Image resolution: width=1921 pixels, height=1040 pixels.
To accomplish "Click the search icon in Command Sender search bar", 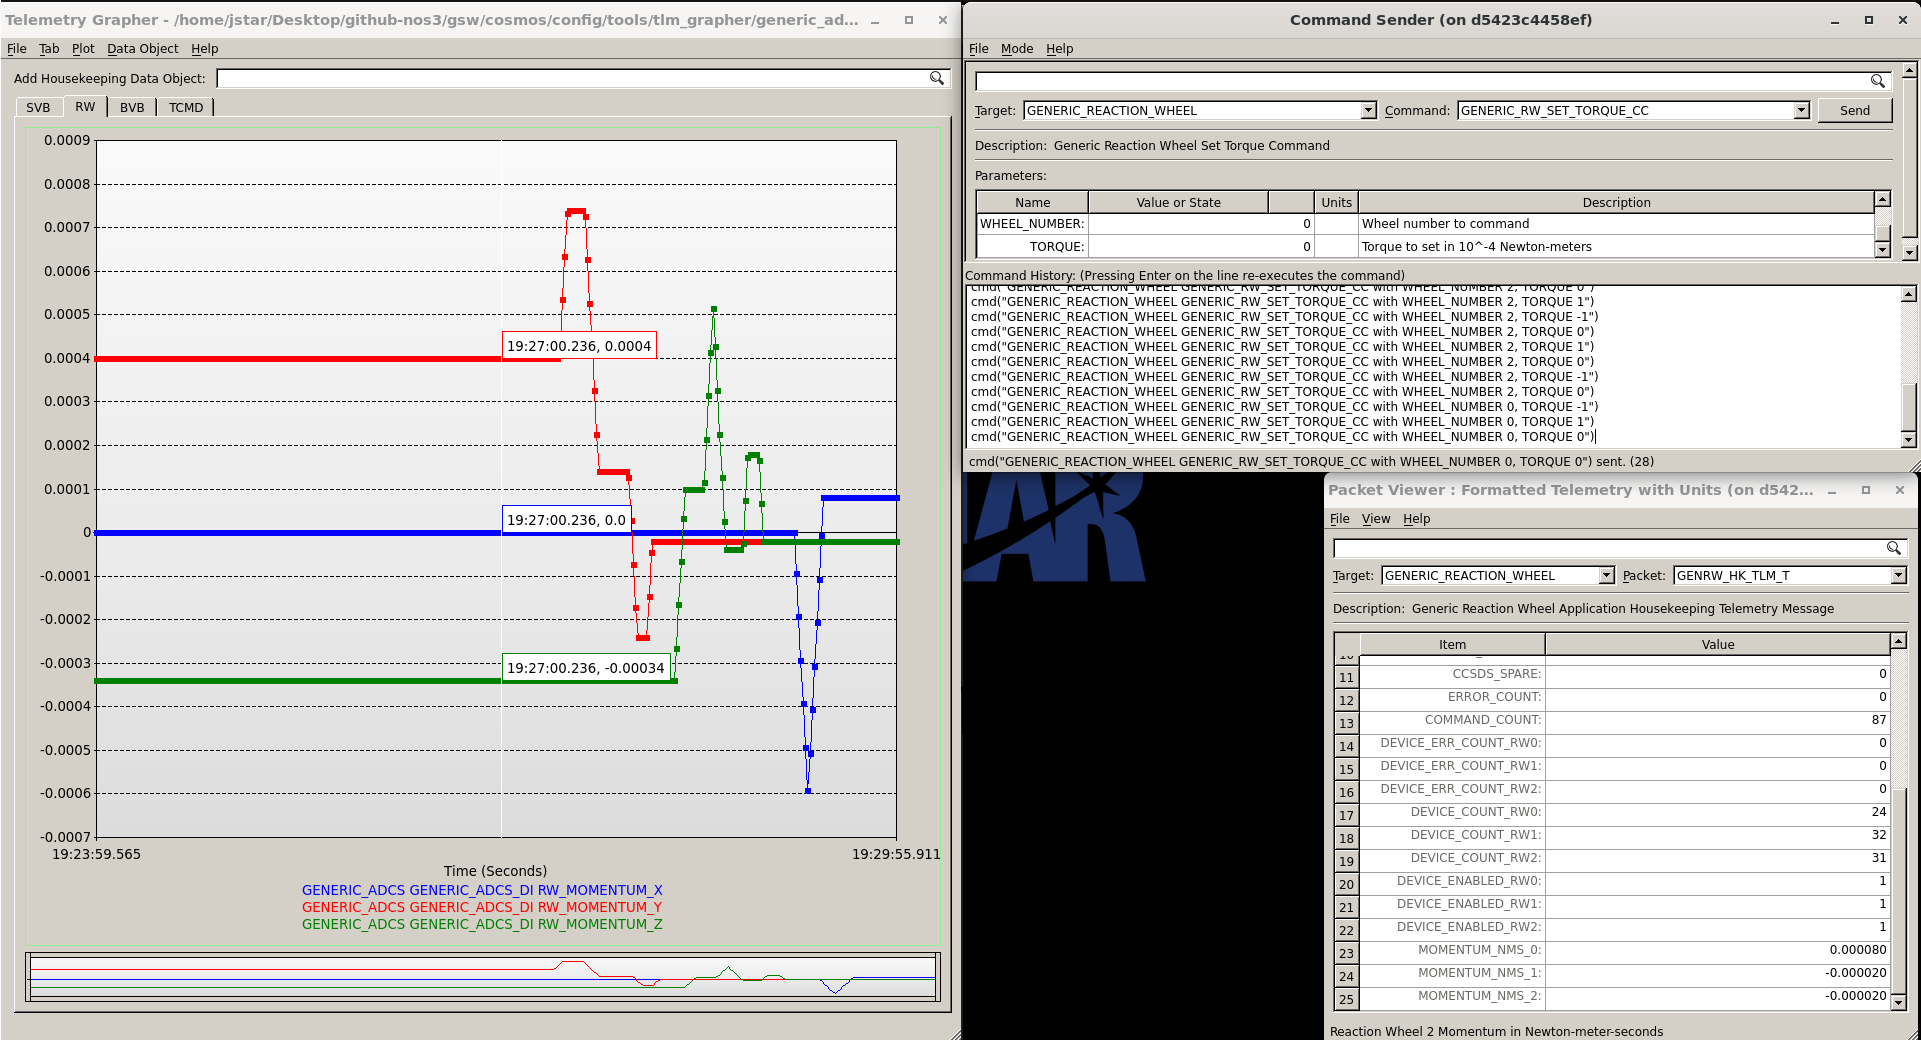I will [x=1878, y=81].
